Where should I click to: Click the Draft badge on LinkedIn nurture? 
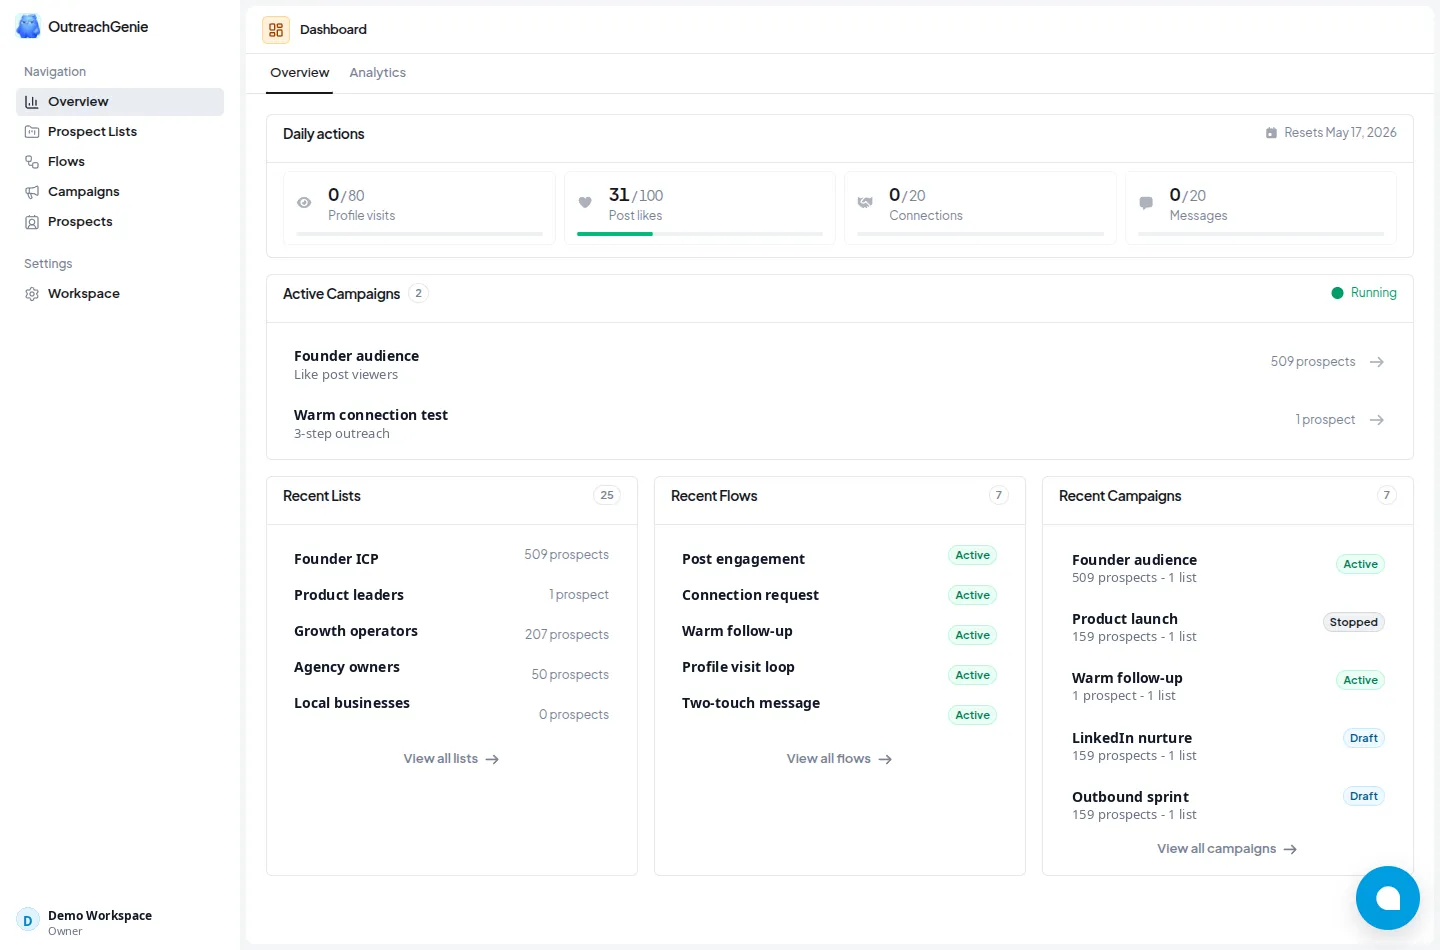coord(1363,738)
